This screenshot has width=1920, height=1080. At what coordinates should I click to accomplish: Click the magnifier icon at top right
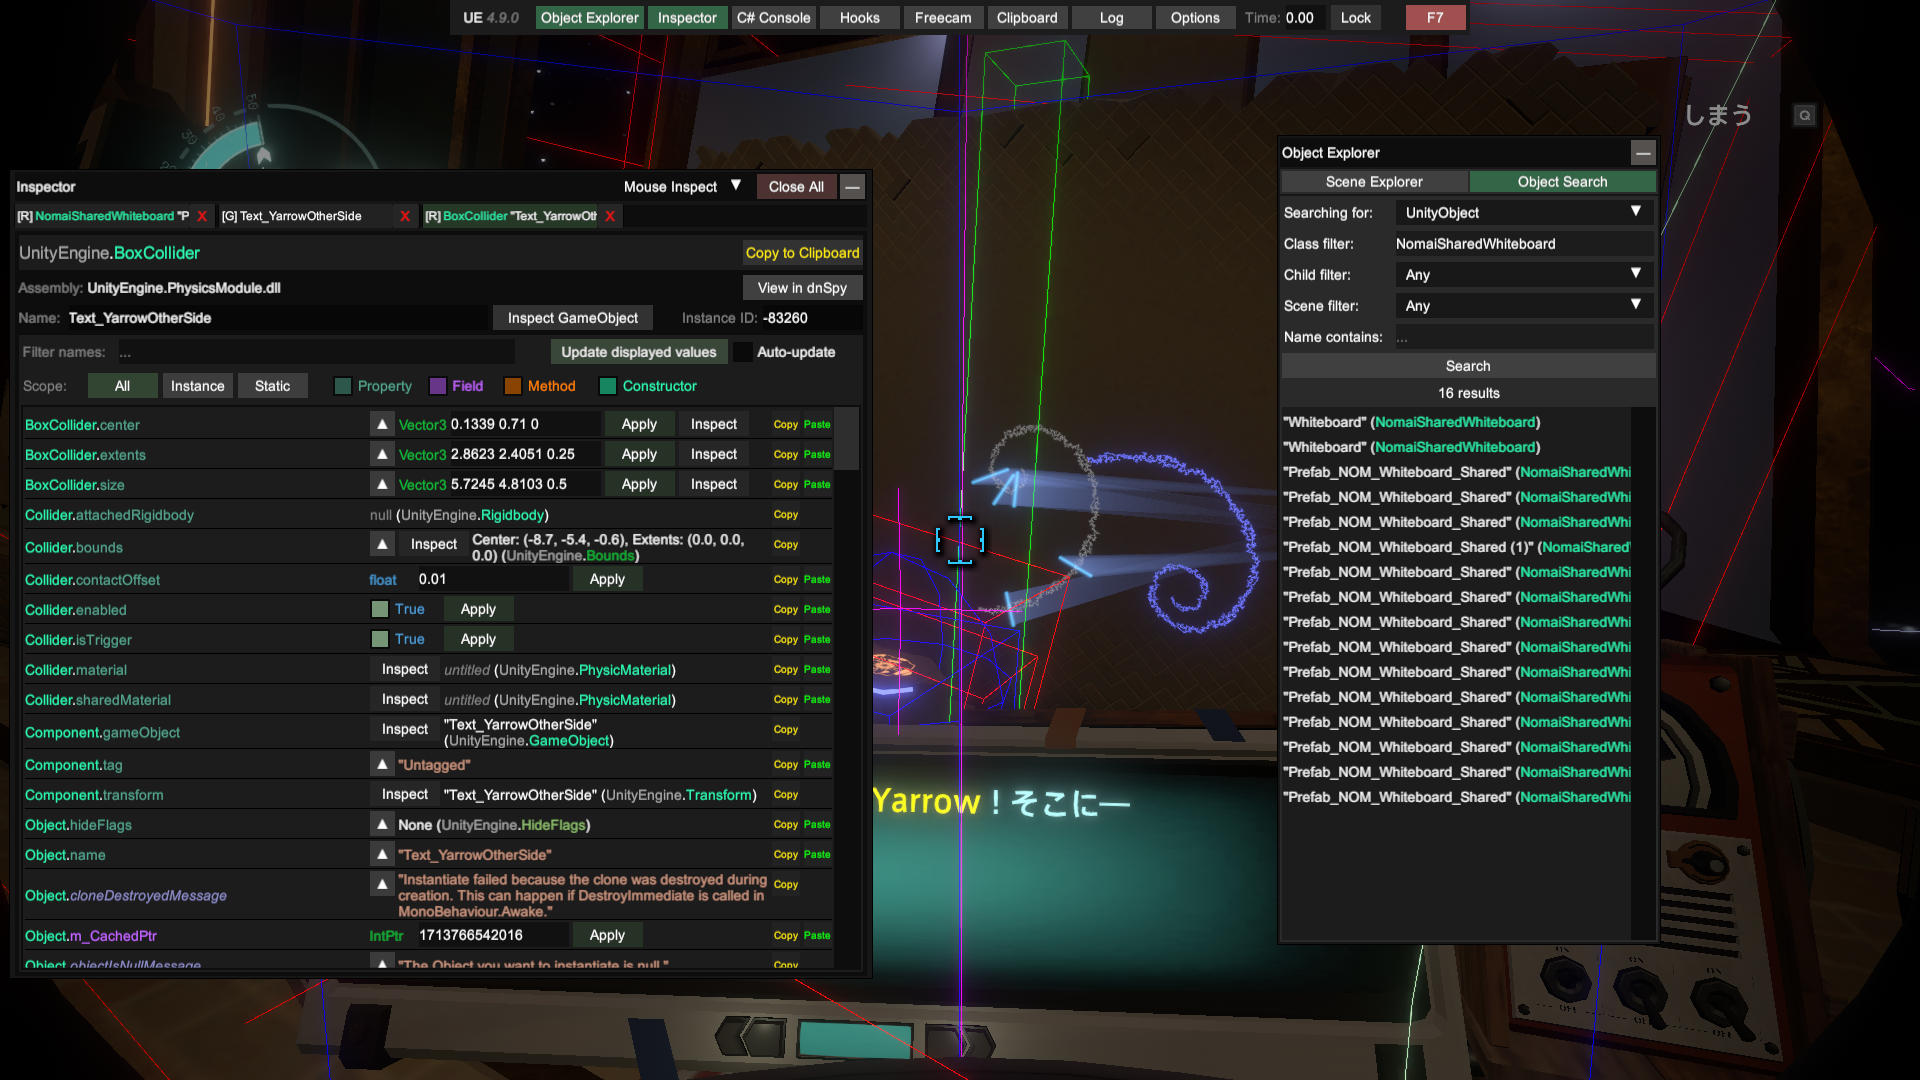pyautogui.click(x=1804, y=116)
